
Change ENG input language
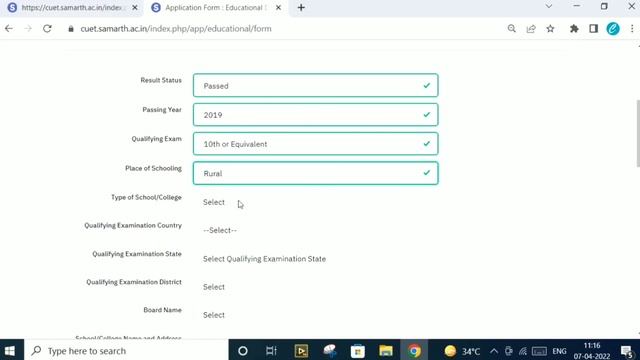pos(559,351)
